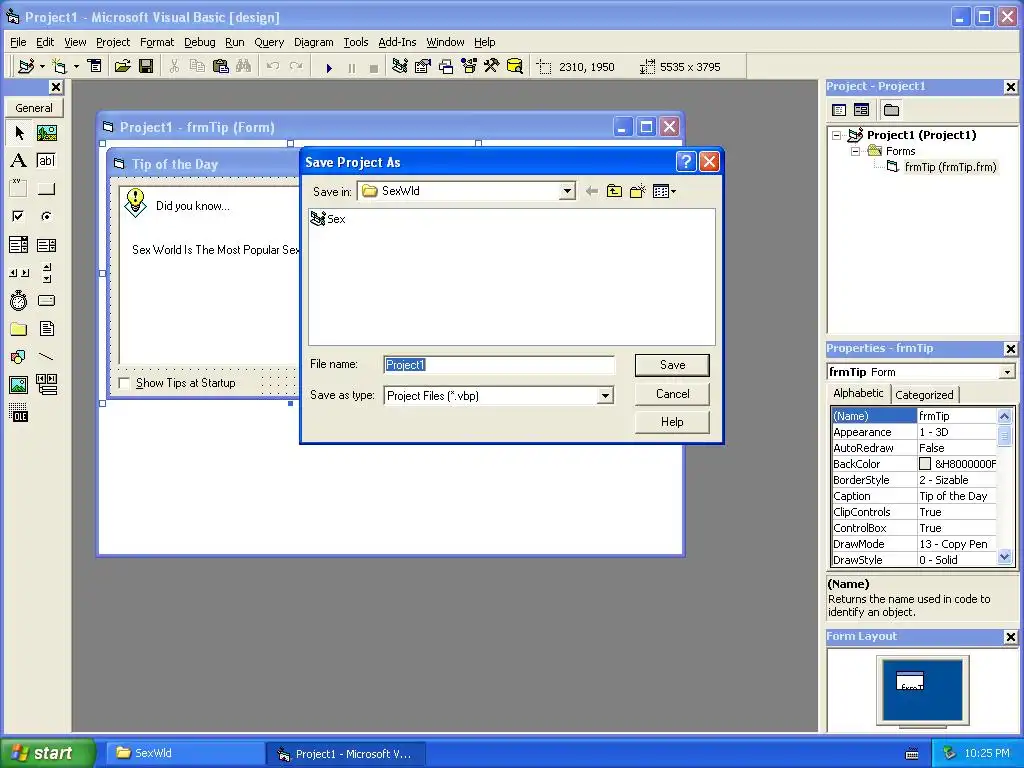1024x768 pixels.
Task: Click the Open Project toolbar icon
Action: (x=123, y=67)
